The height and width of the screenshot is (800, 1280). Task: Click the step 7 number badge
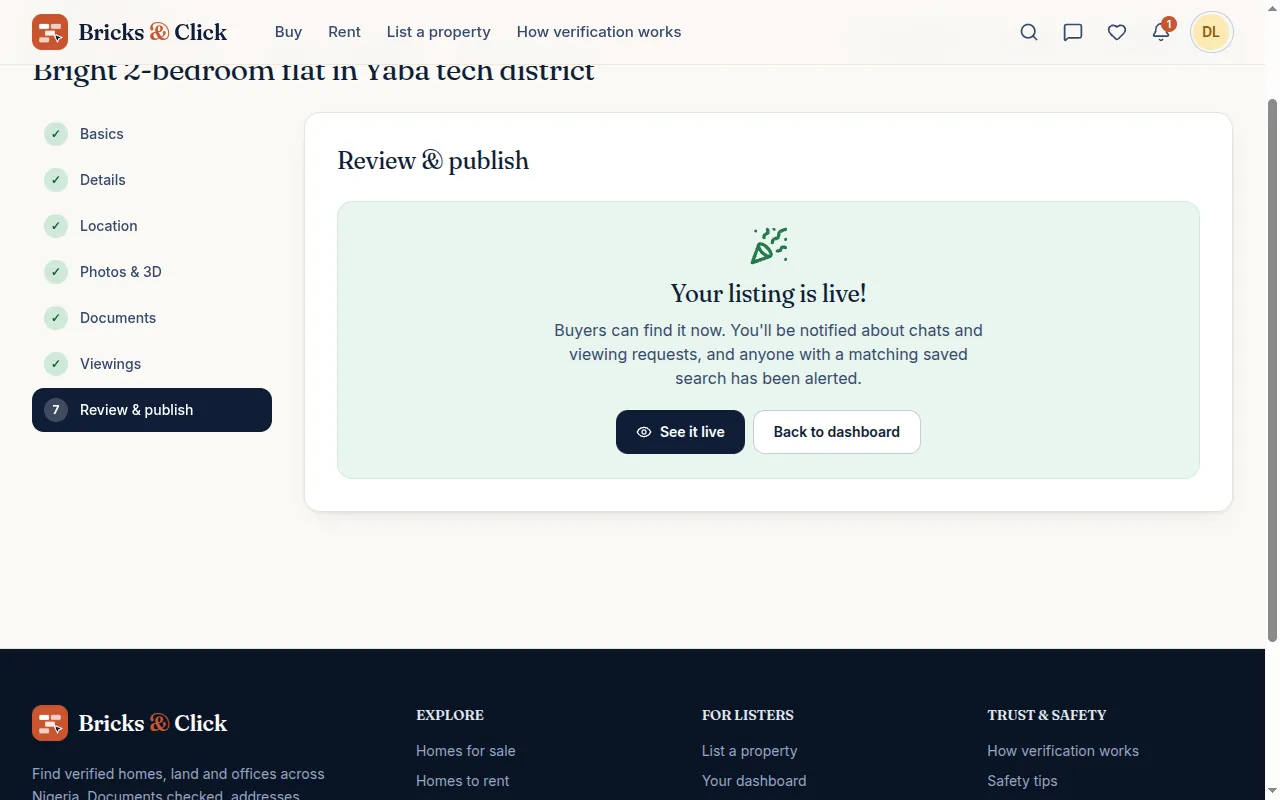[56, 410]
